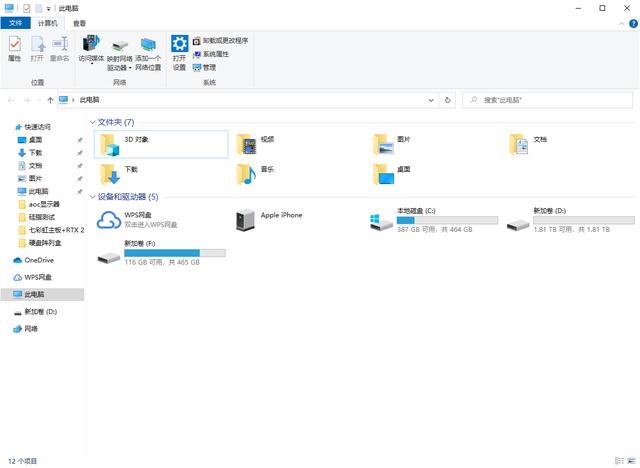
Task: Open the help question mark icon
Action: (x=633, y=24)
